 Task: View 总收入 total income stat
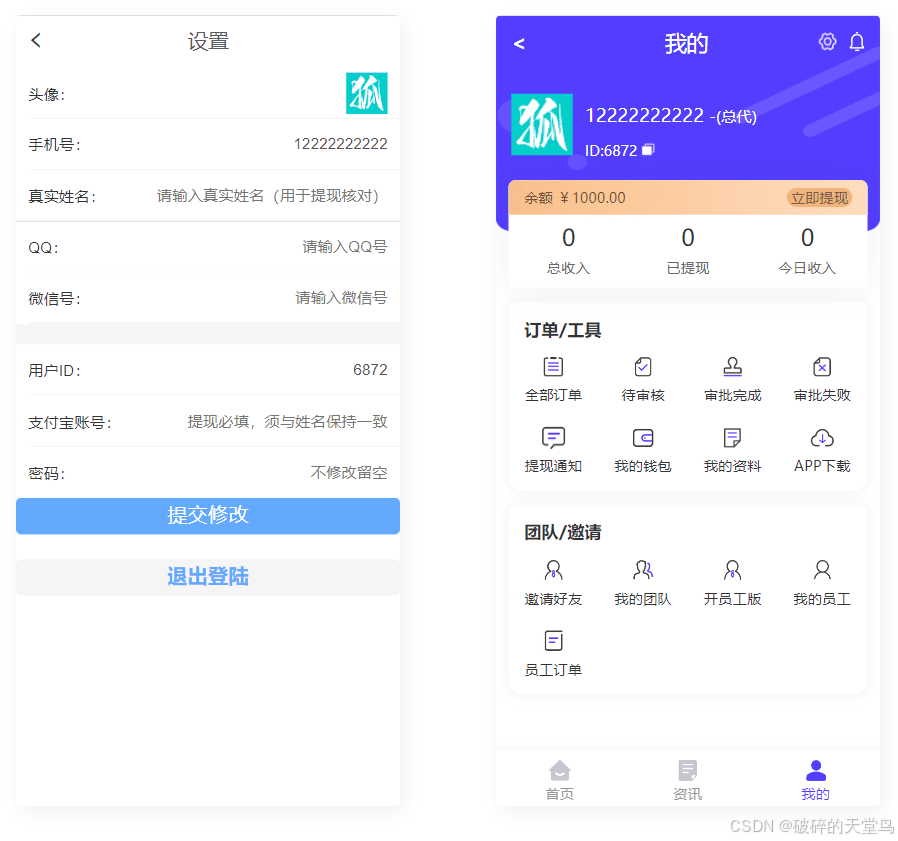[x=568, y=250]
